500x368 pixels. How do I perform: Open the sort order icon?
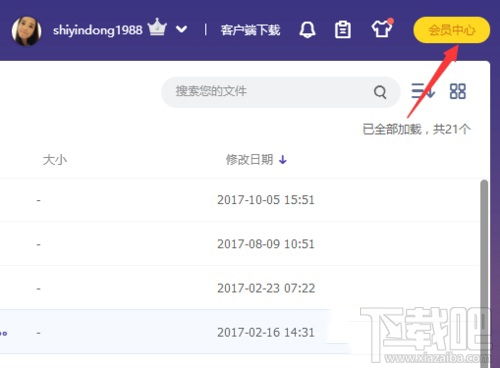pos(423,91)
